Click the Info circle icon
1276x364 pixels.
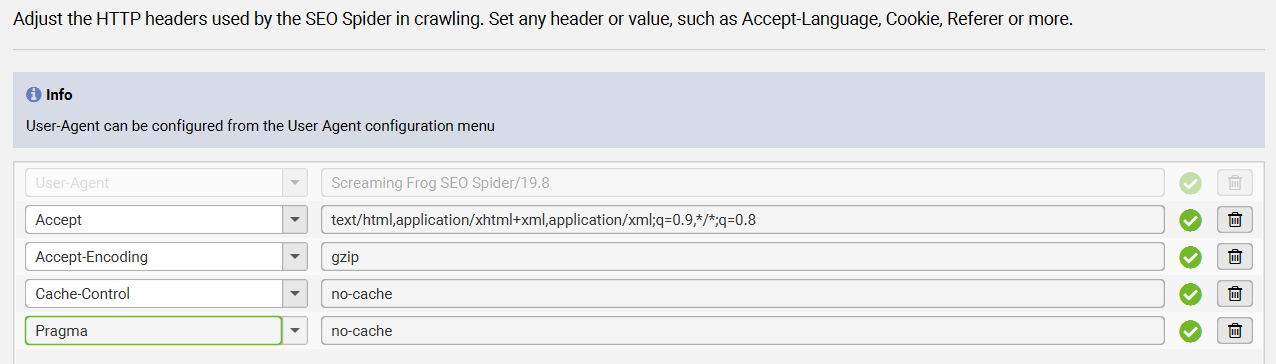coord(33,95)
